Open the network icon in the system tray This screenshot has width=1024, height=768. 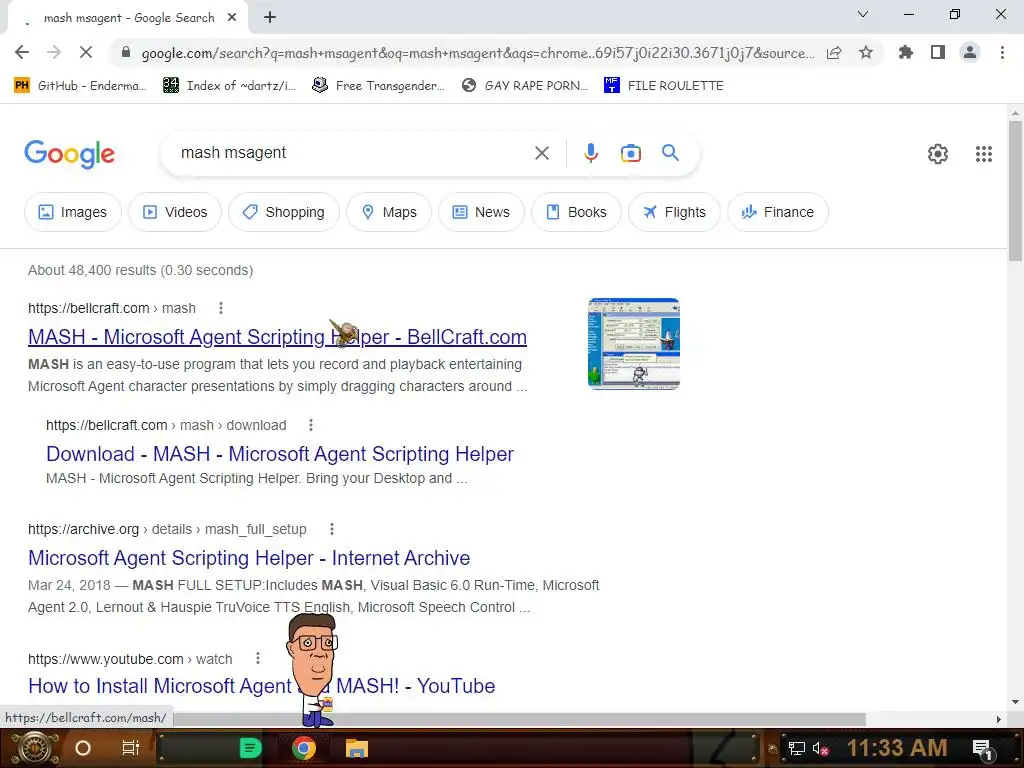797,748
